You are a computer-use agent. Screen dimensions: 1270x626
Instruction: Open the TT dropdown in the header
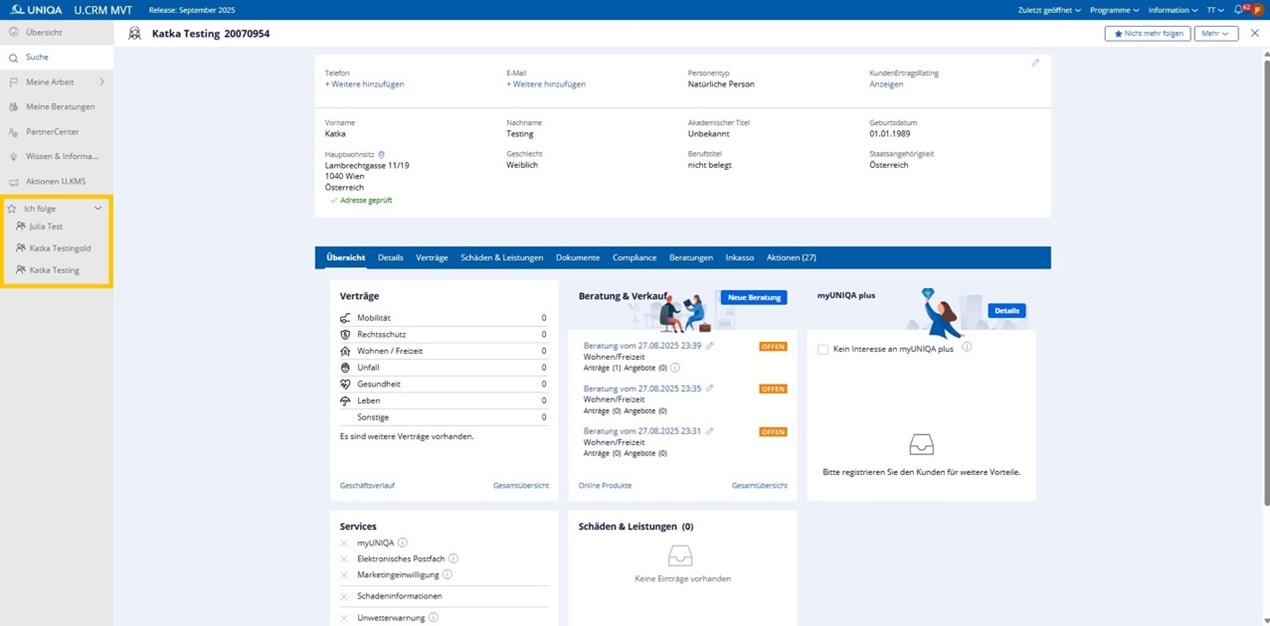(x=1216, y=10)
